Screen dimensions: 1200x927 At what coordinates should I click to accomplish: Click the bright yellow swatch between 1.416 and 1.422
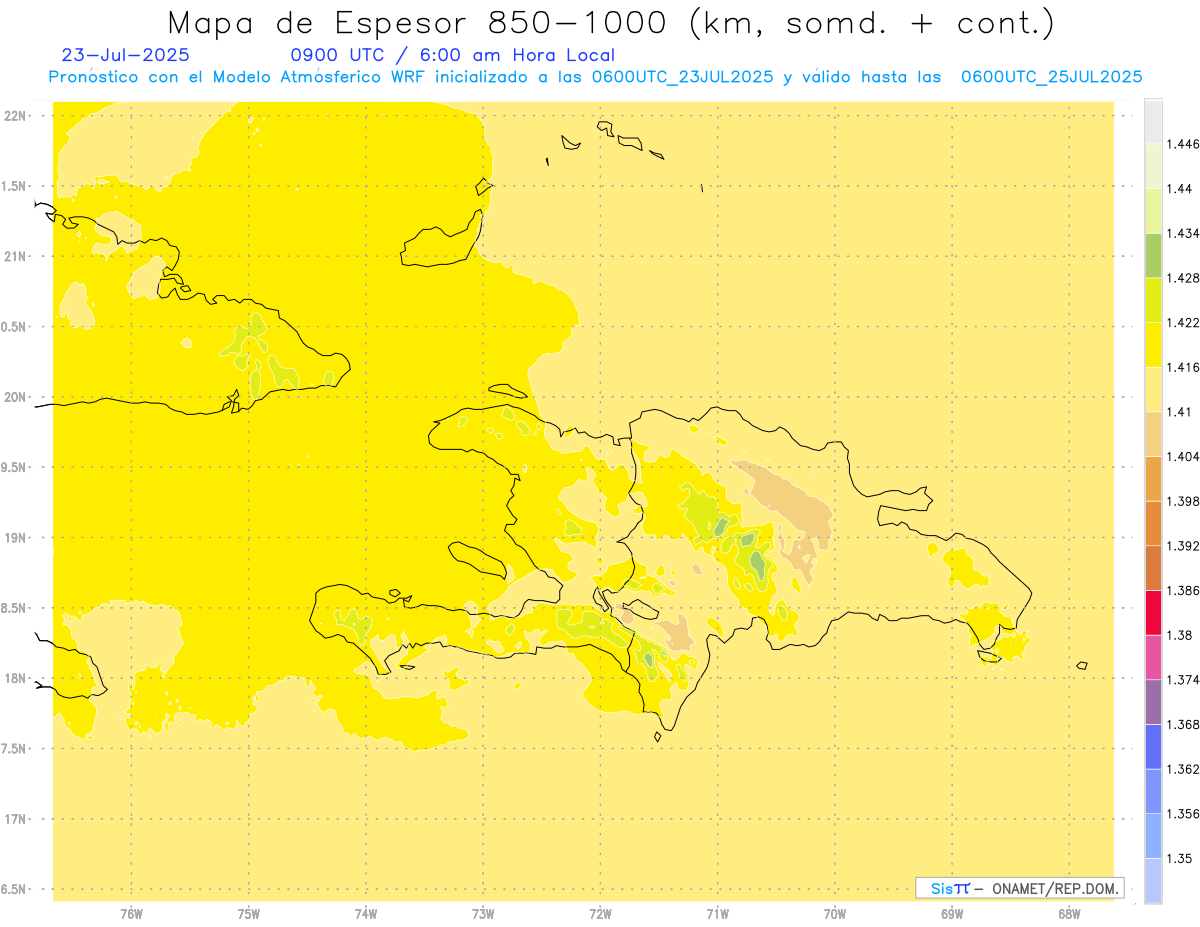tap(1153, 345)
